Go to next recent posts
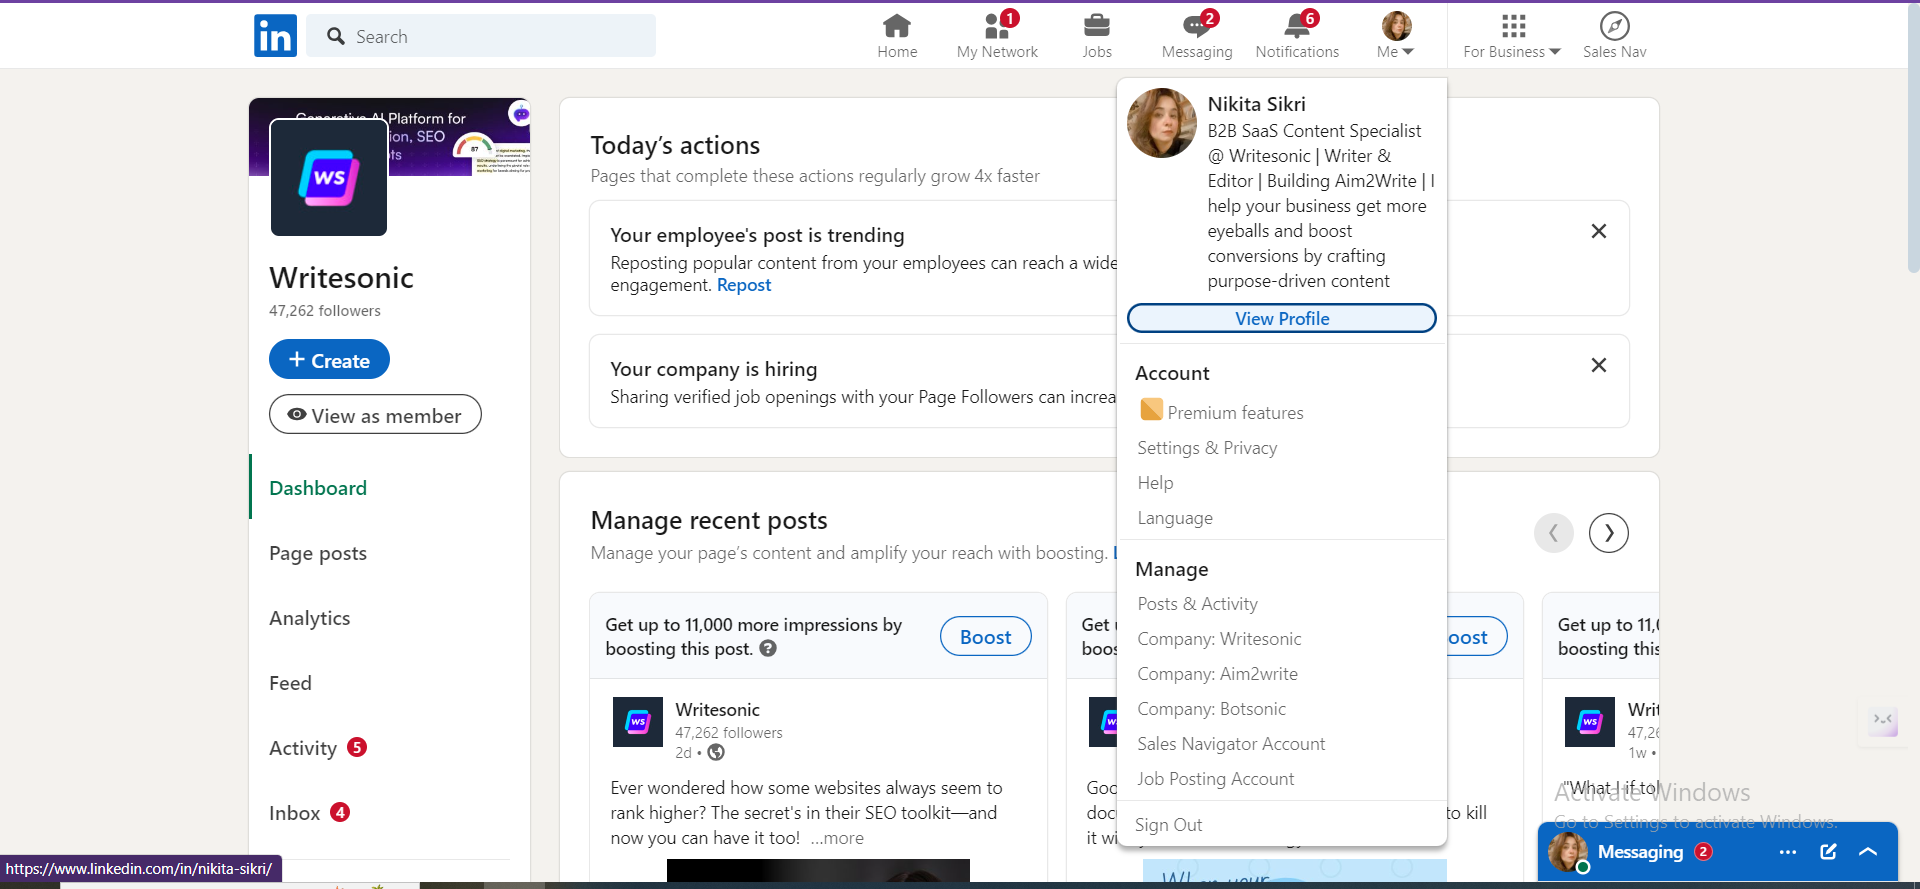 click(x=1609, y=533)
